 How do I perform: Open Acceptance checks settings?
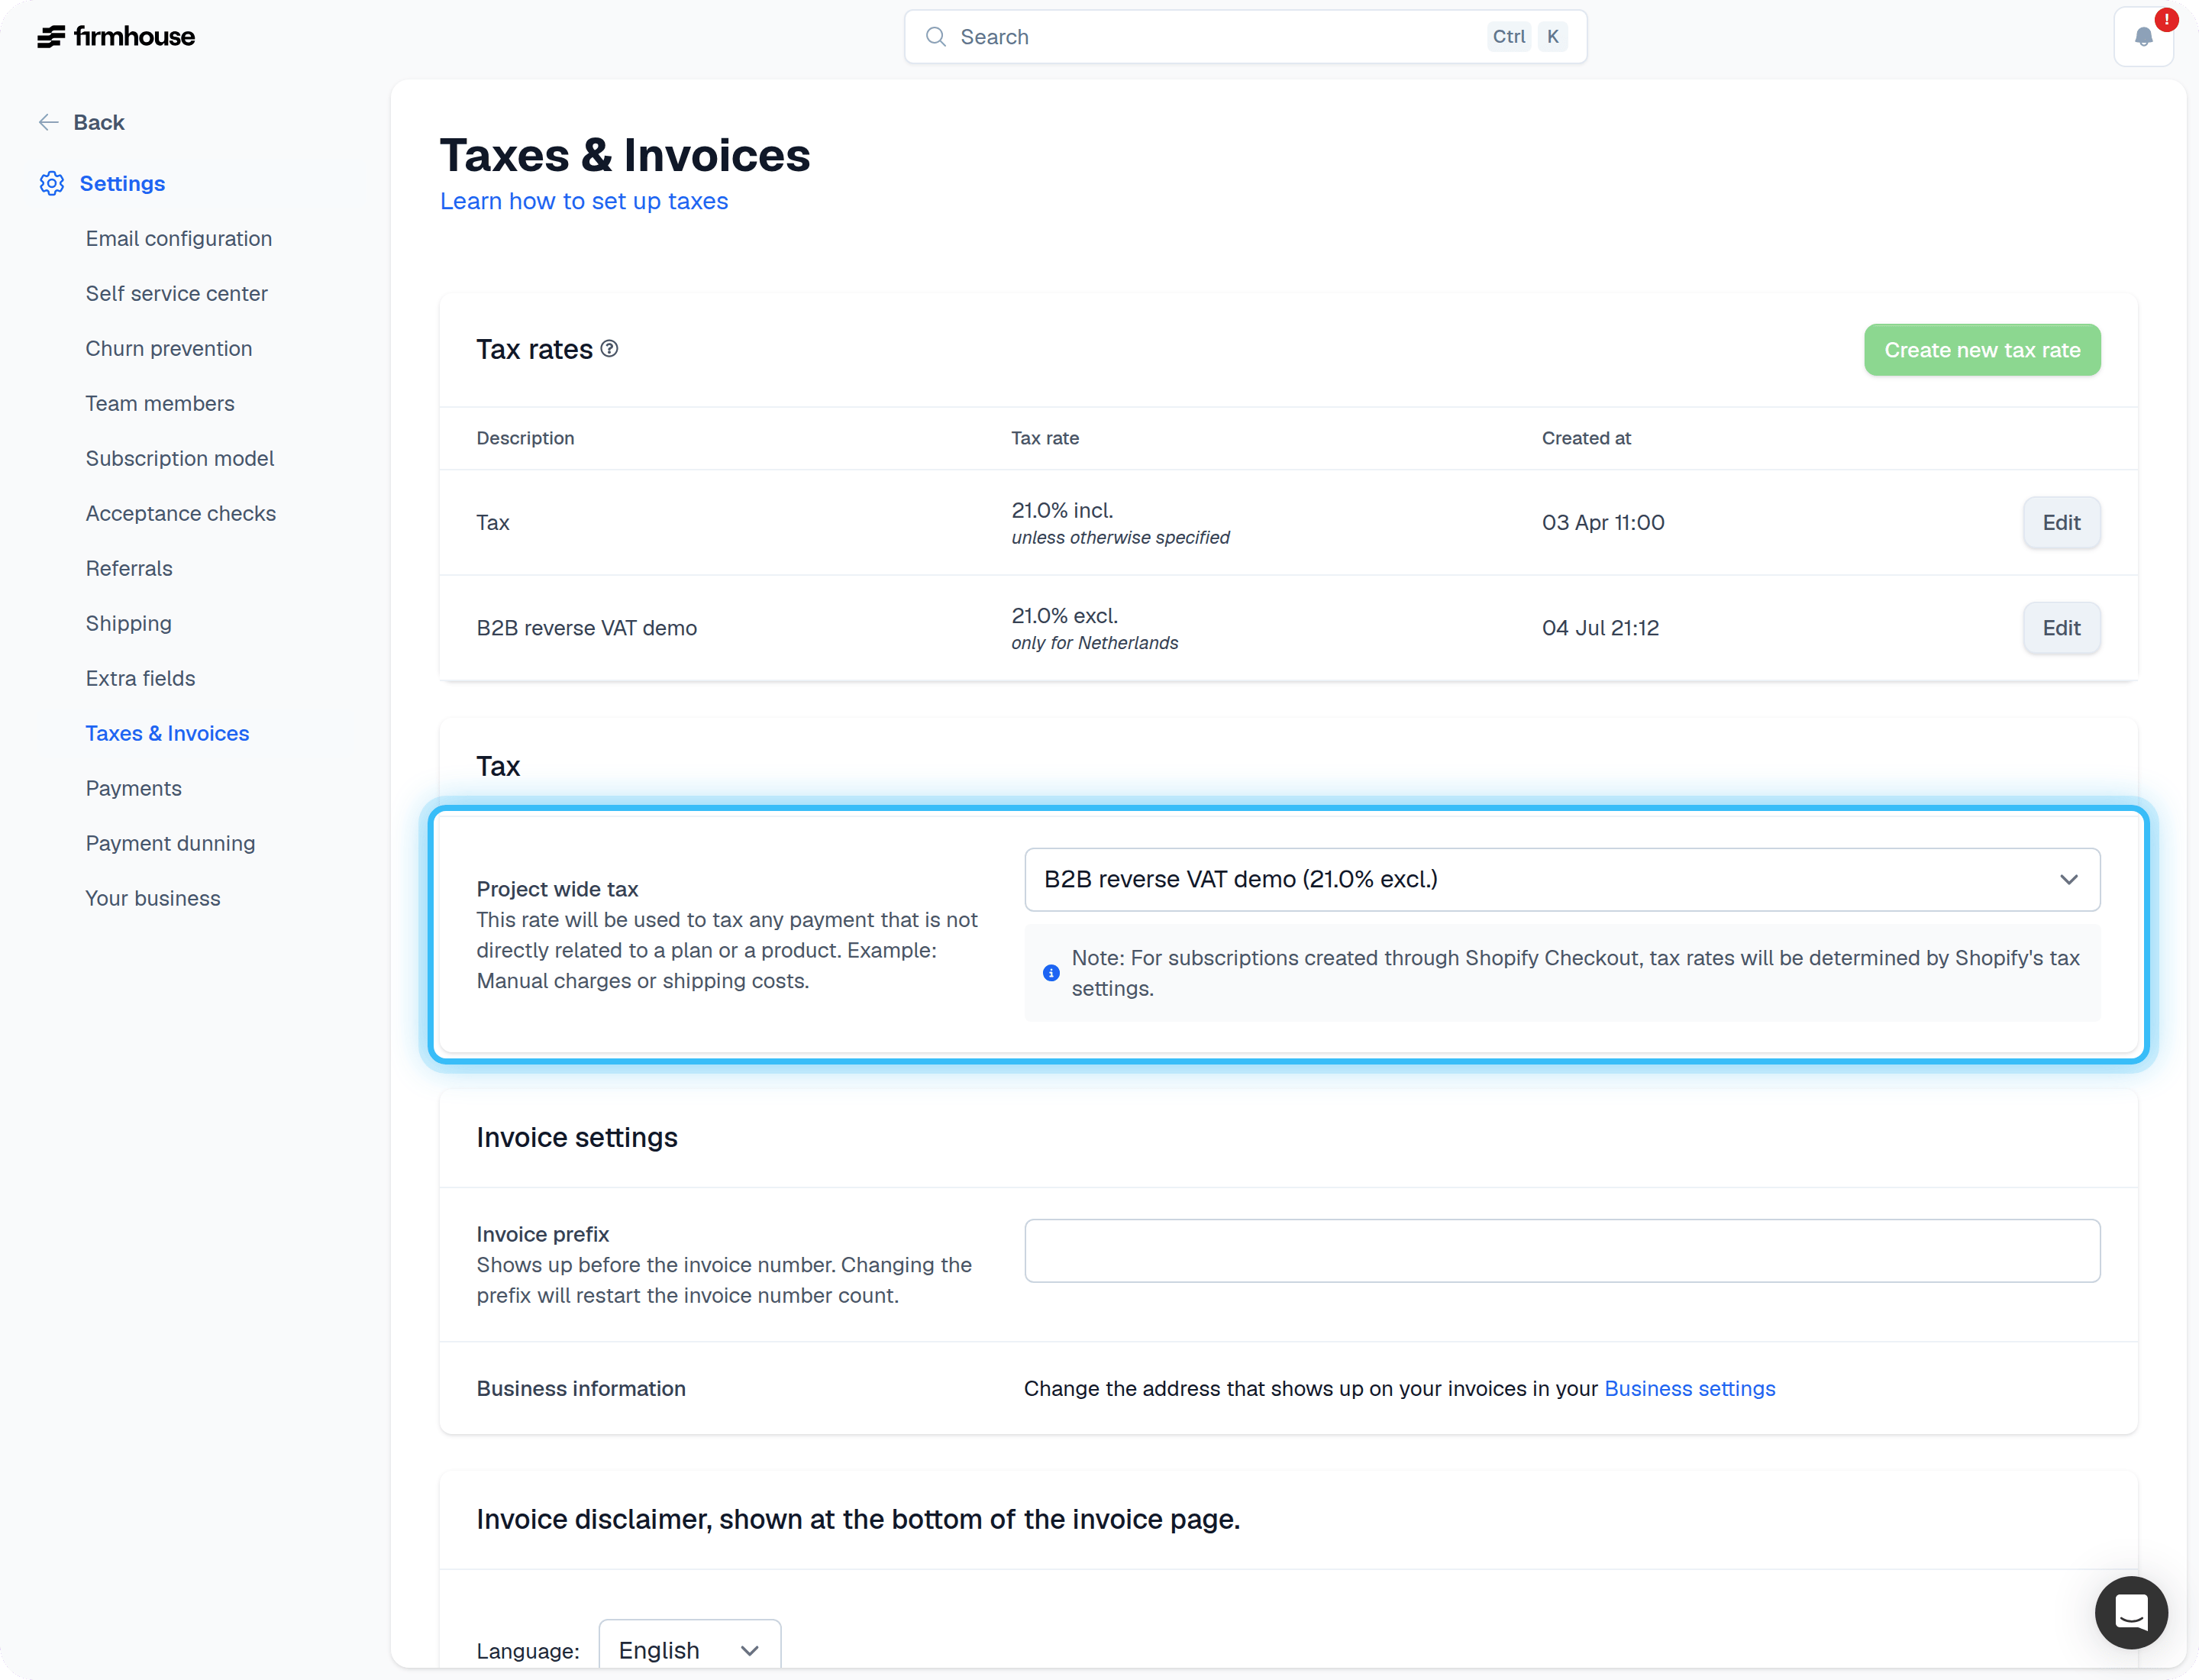click(x=181, y=513)
